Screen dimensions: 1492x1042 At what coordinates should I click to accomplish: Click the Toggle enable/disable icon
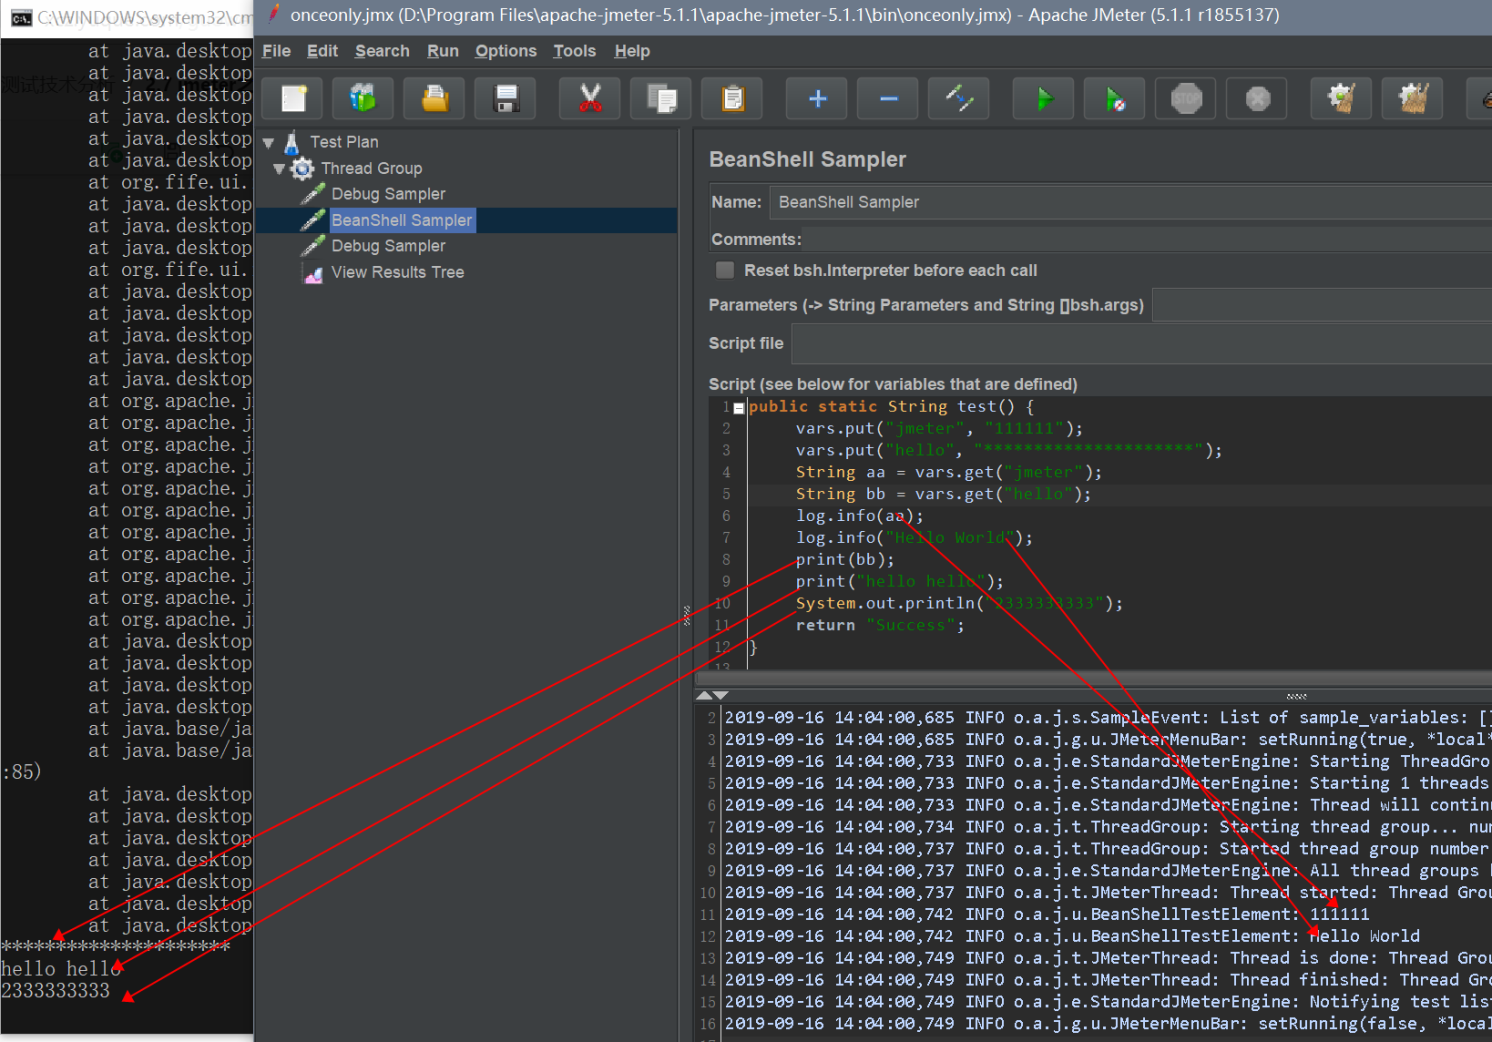click(959, 98)
